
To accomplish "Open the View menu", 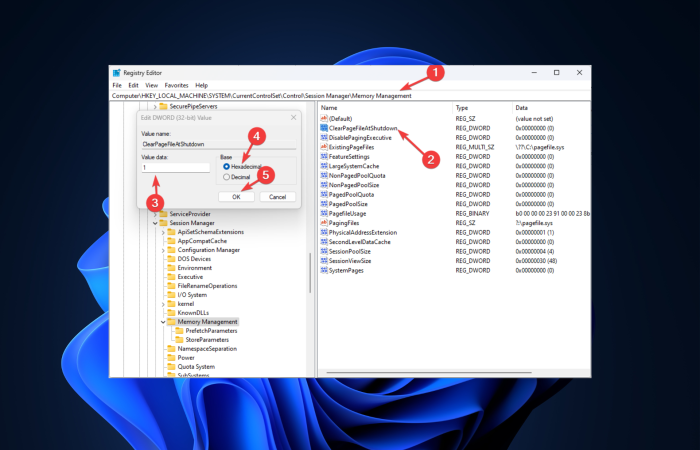I will click(152, 85).
